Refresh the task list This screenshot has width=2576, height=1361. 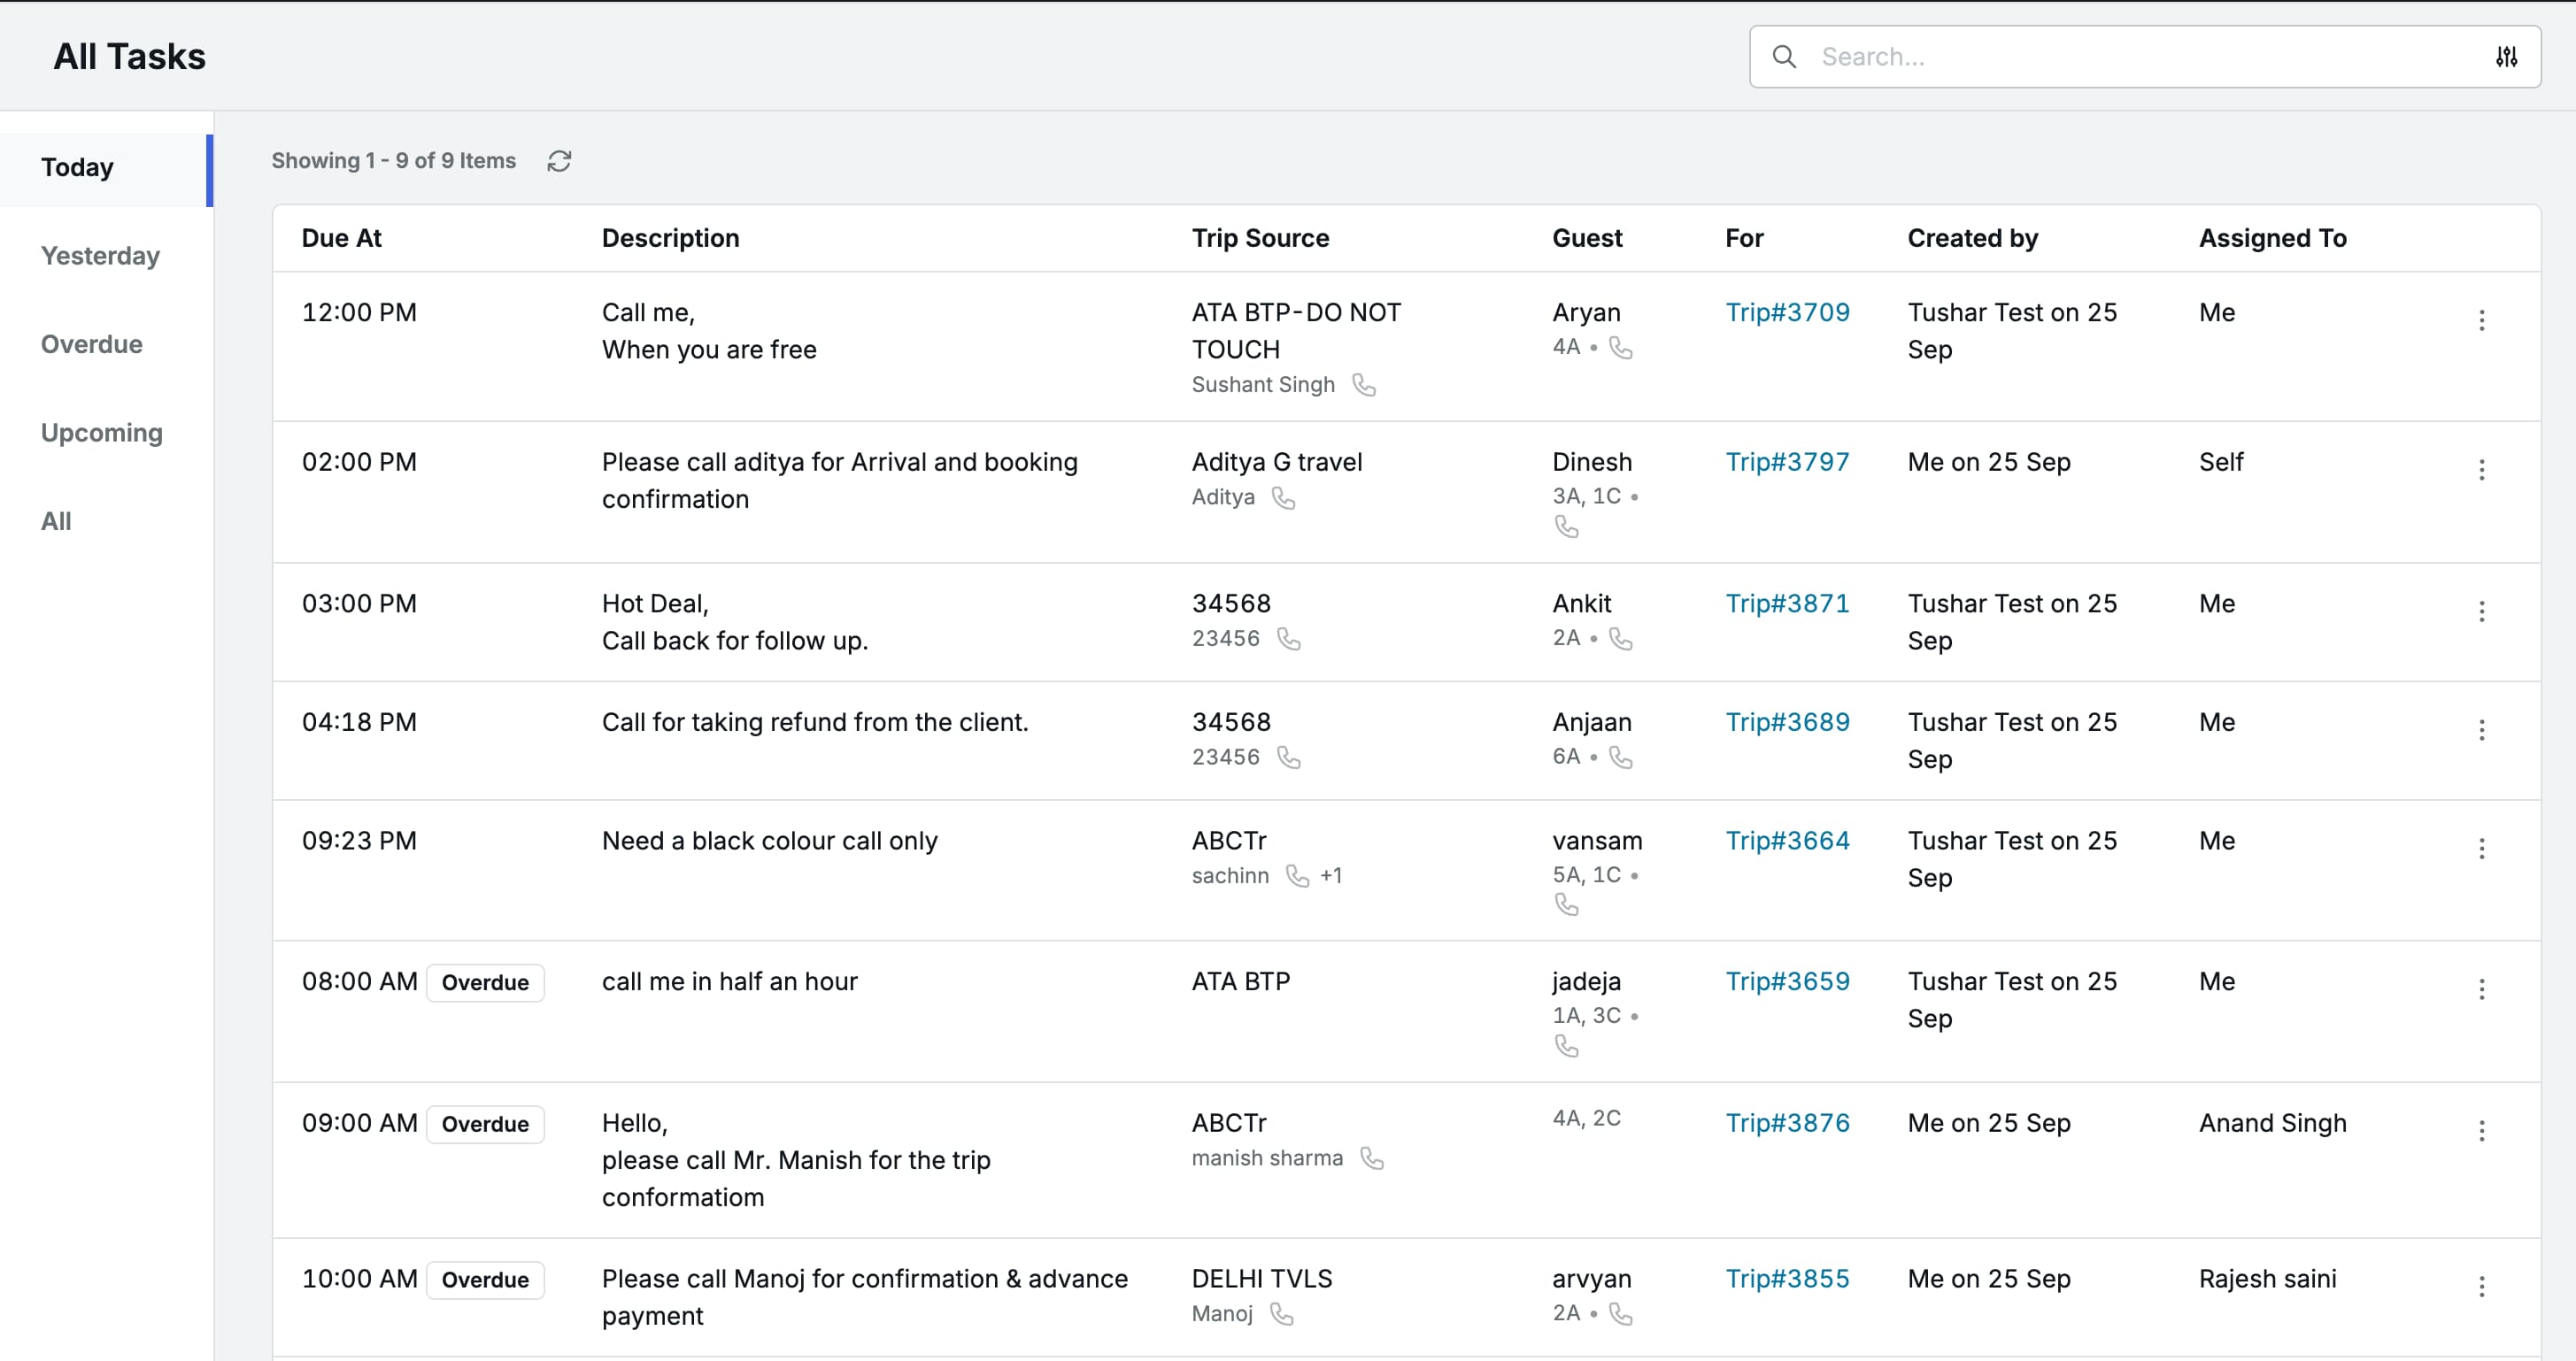point(559,161)
